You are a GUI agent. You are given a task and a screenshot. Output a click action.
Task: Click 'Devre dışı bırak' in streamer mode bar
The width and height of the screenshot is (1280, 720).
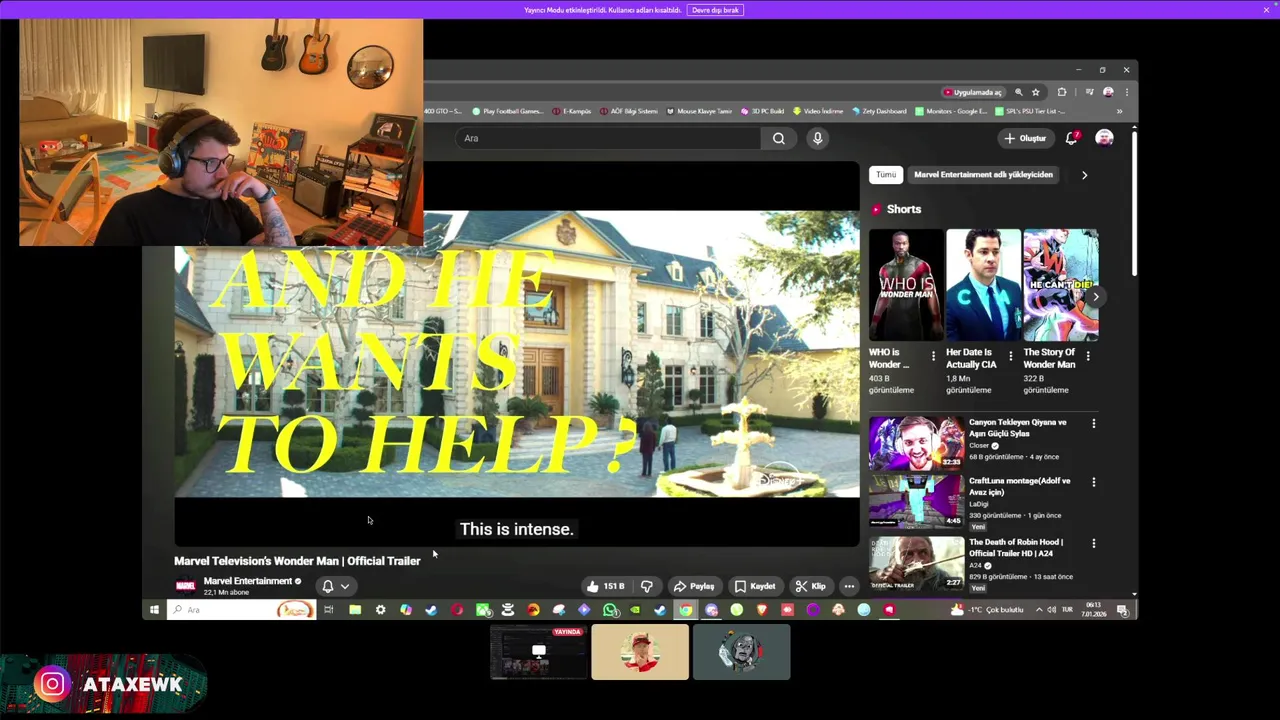click(716, 10)
